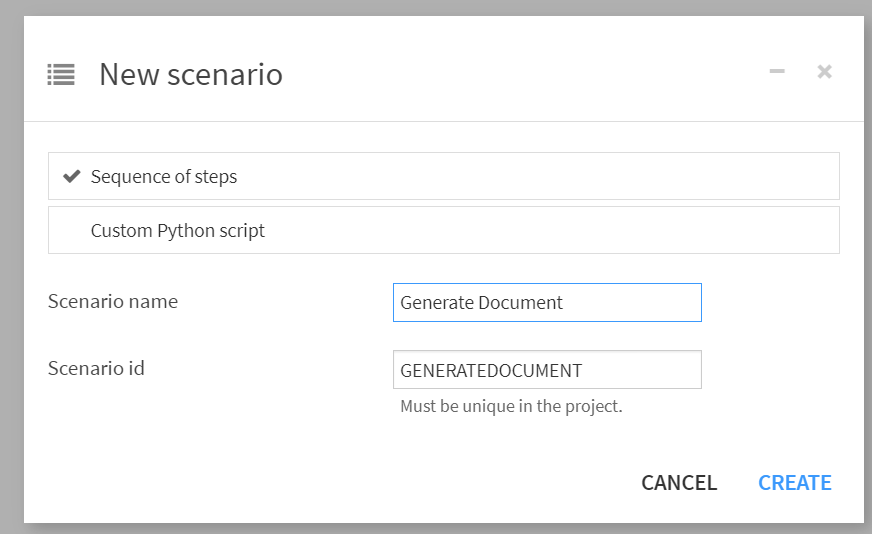Select the Sequence of steps option
This screenshot has width=872, height=534.
(x=164, y=177)
